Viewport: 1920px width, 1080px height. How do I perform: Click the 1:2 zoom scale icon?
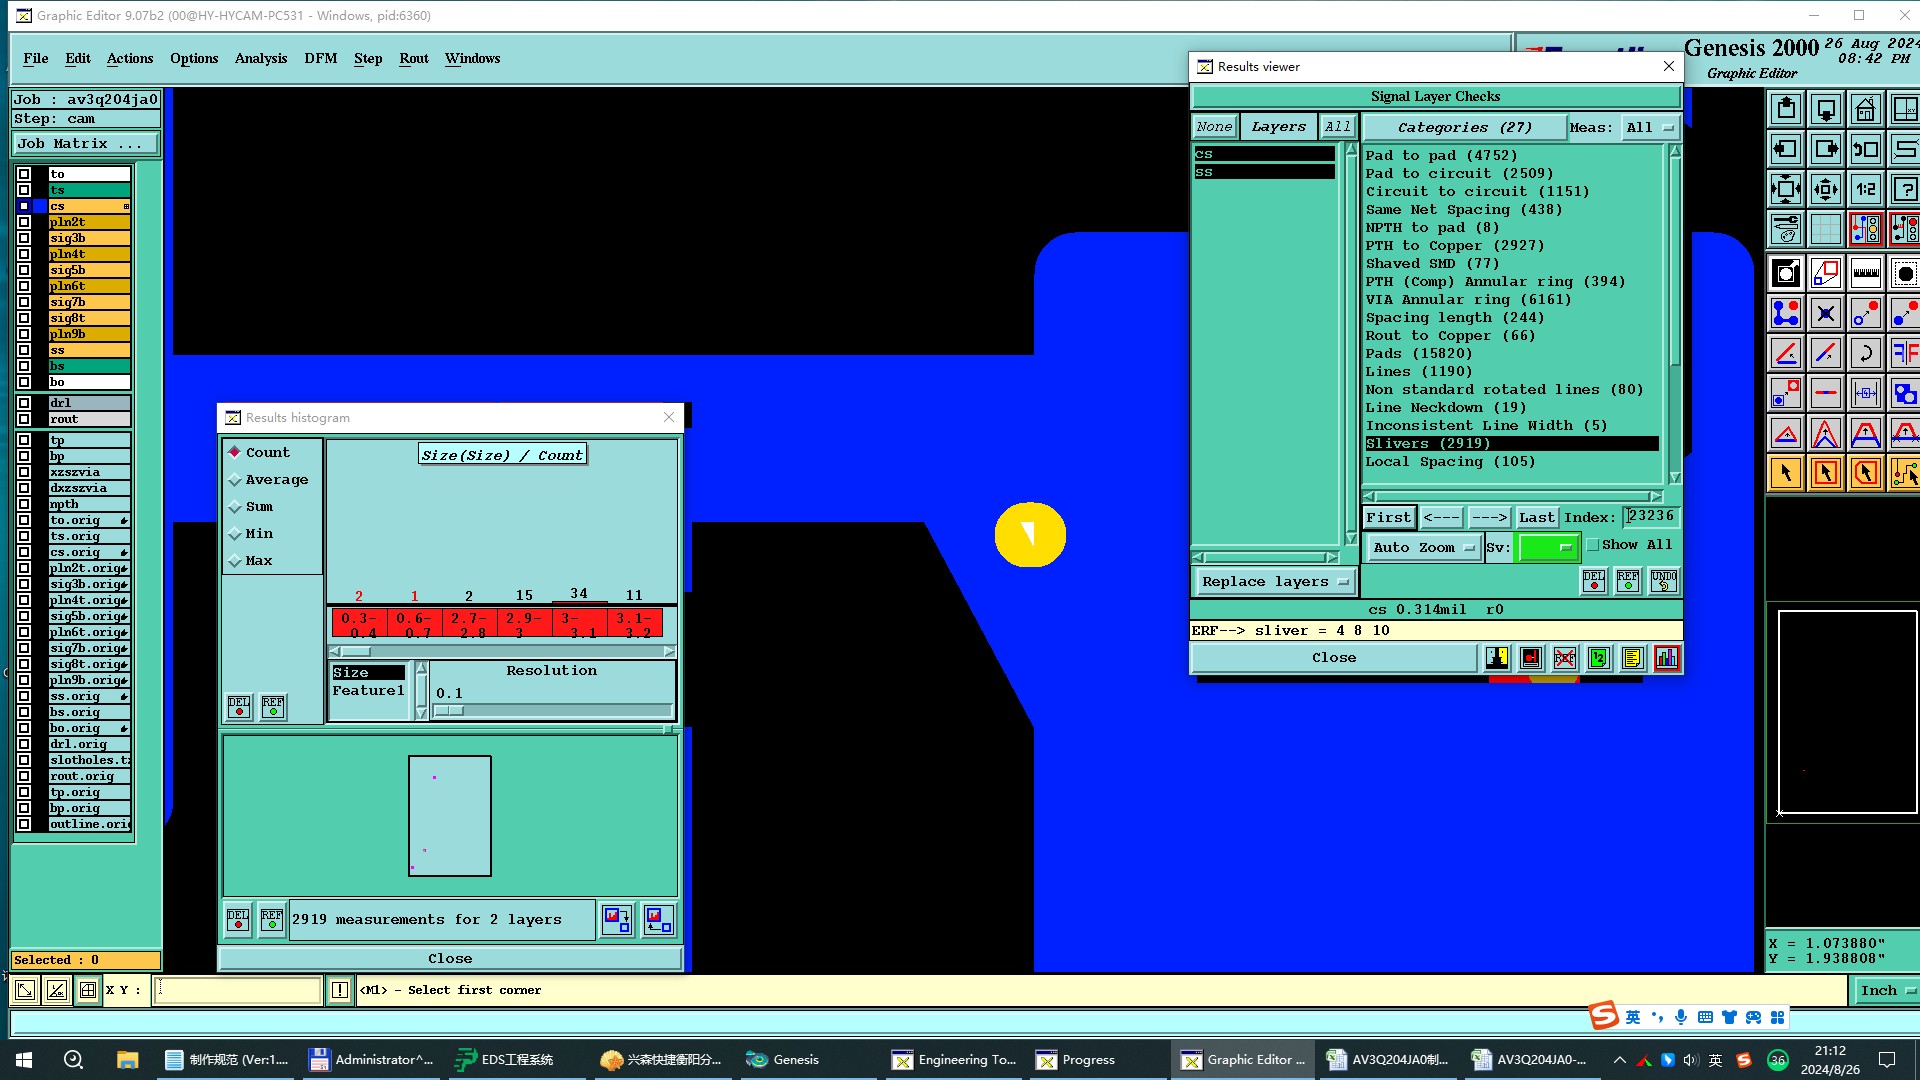(1865, 189)
